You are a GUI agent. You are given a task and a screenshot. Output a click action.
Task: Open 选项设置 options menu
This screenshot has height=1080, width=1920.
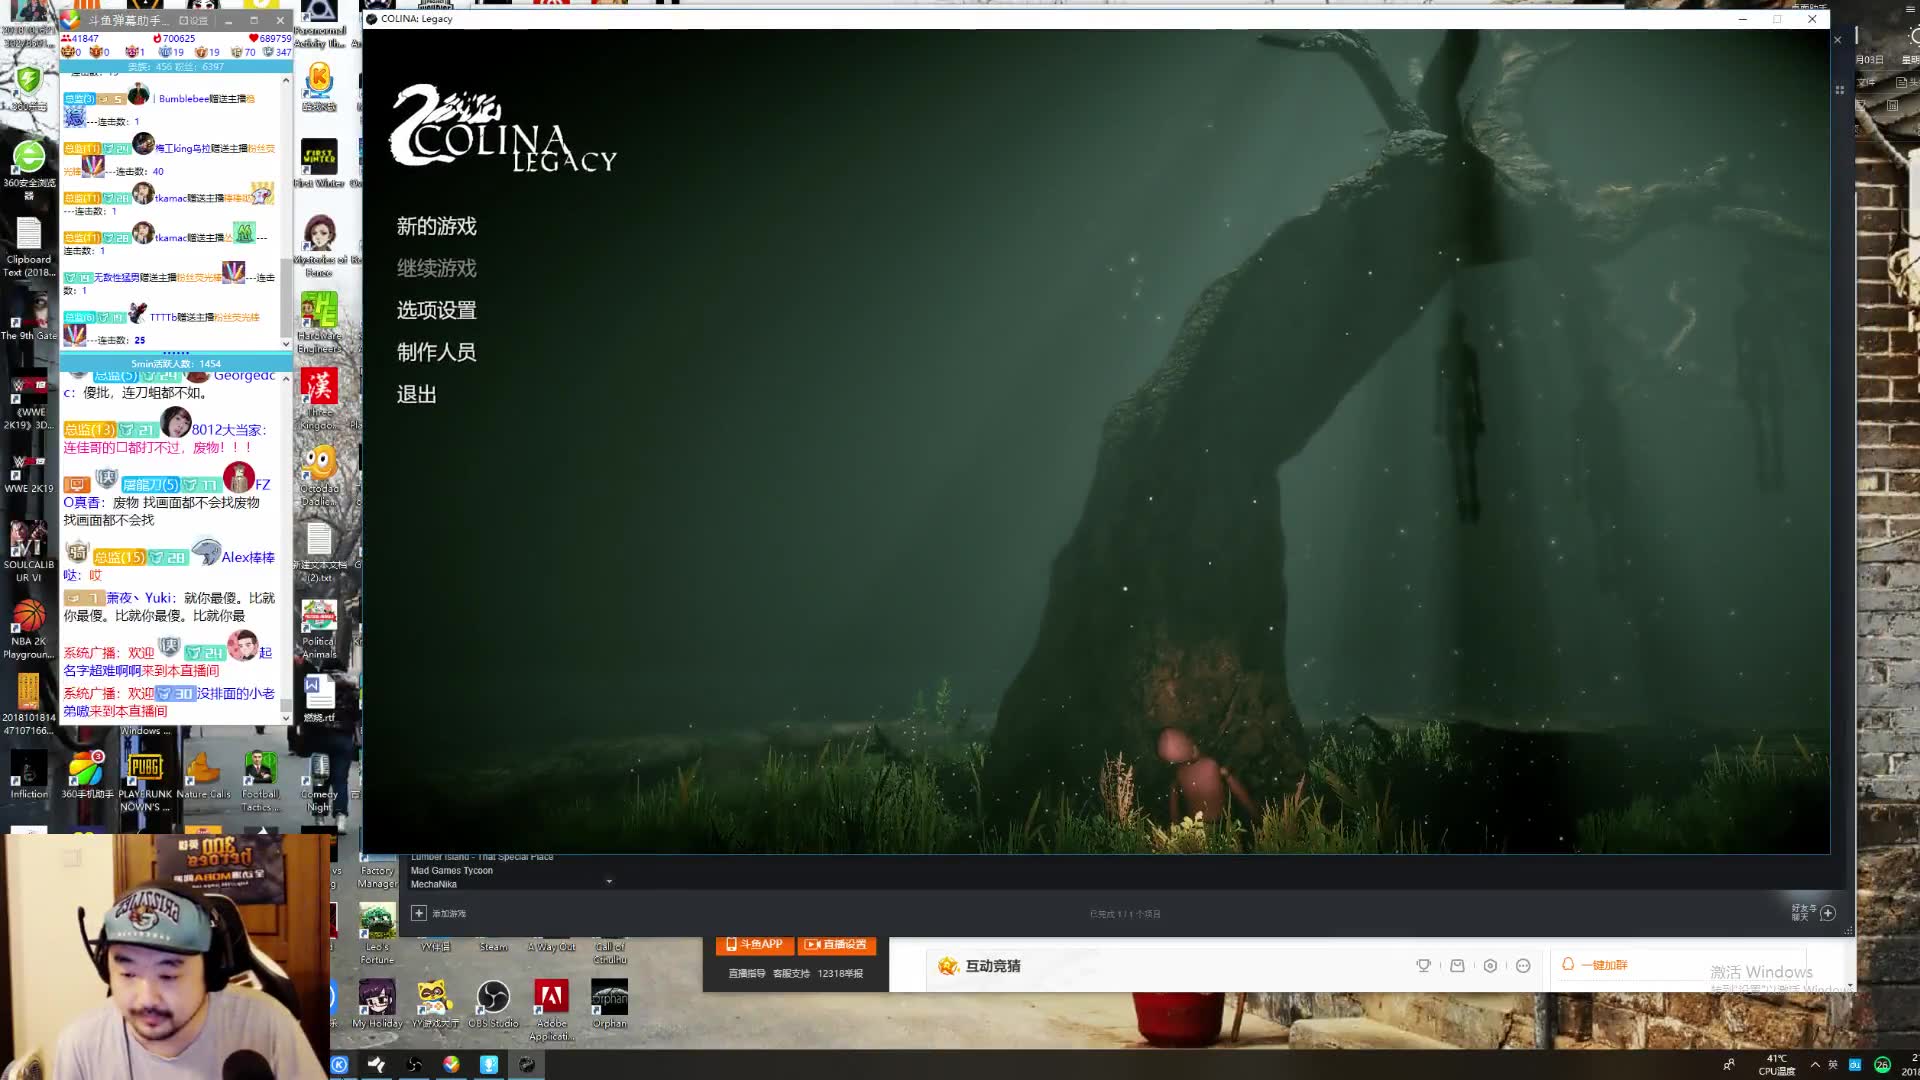436,310
